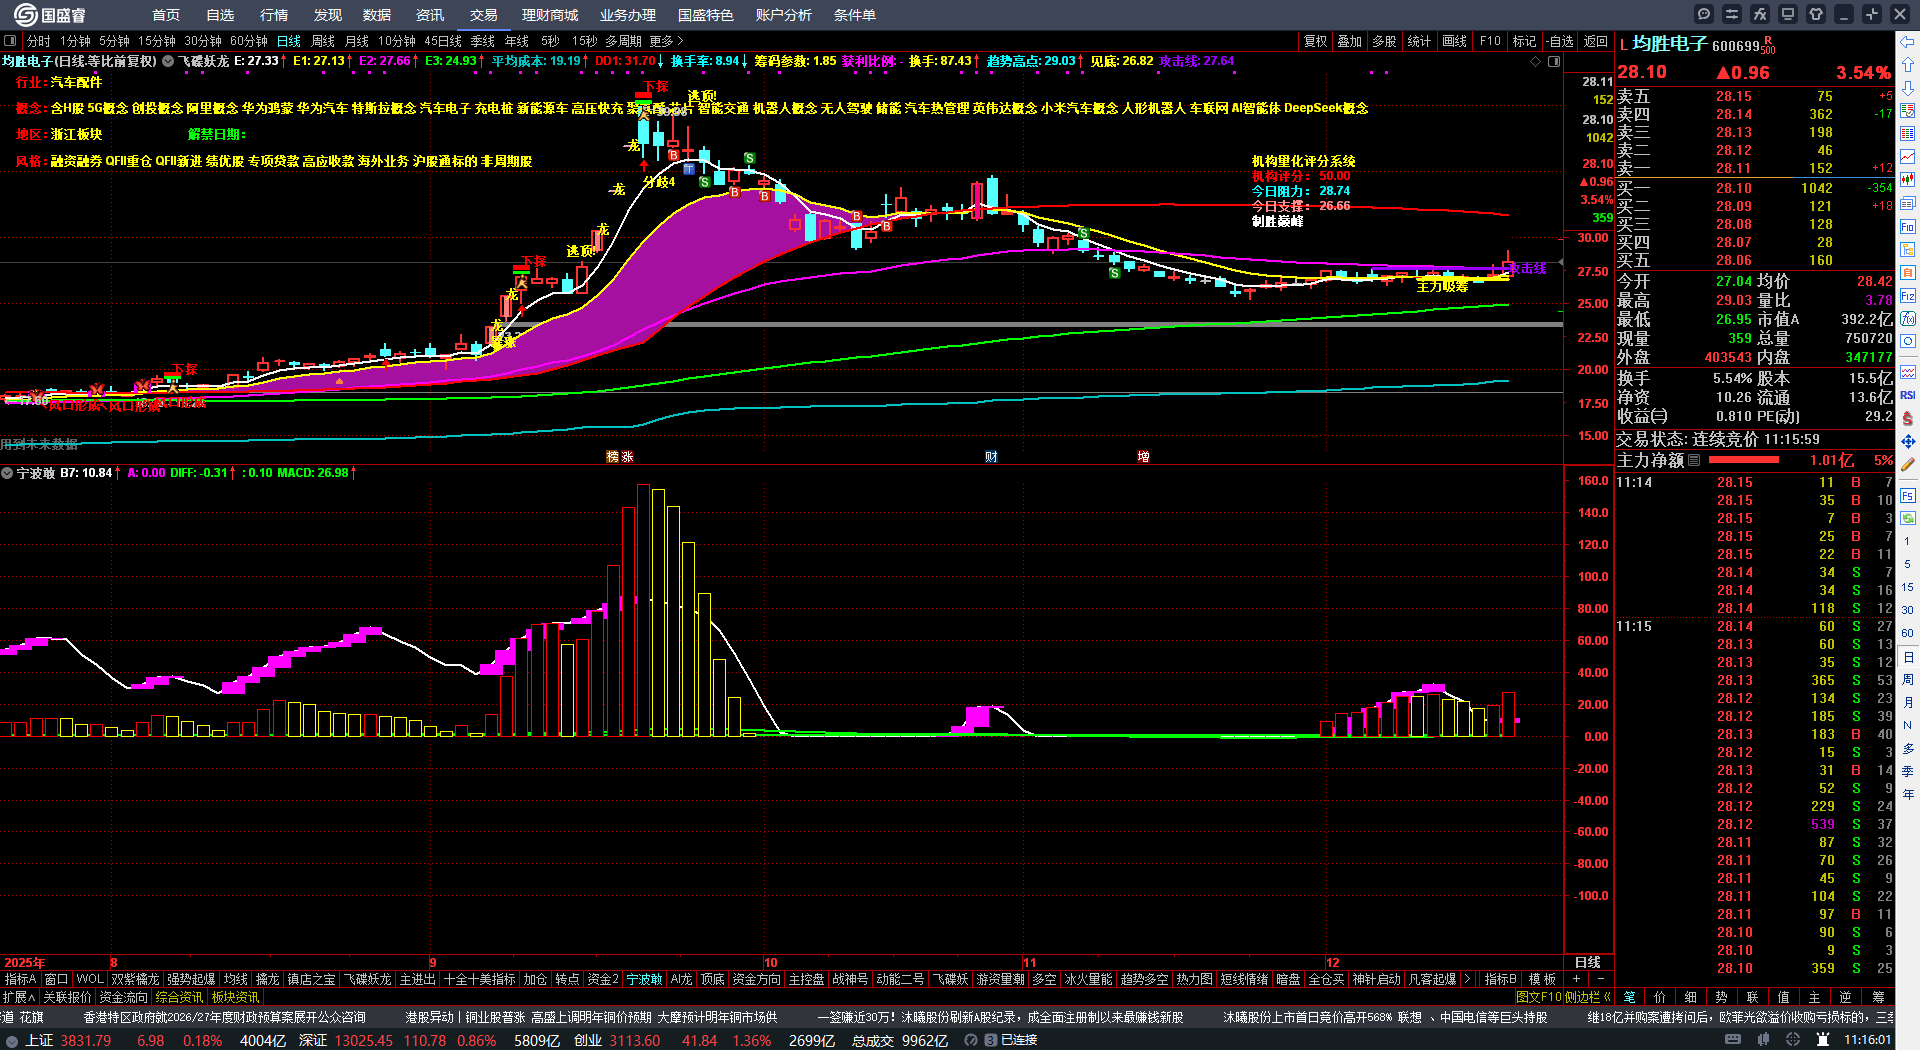Expand the 更多 periods dropdown
The height and width of the screenshot is (1050, 1920).
[666, 41]
